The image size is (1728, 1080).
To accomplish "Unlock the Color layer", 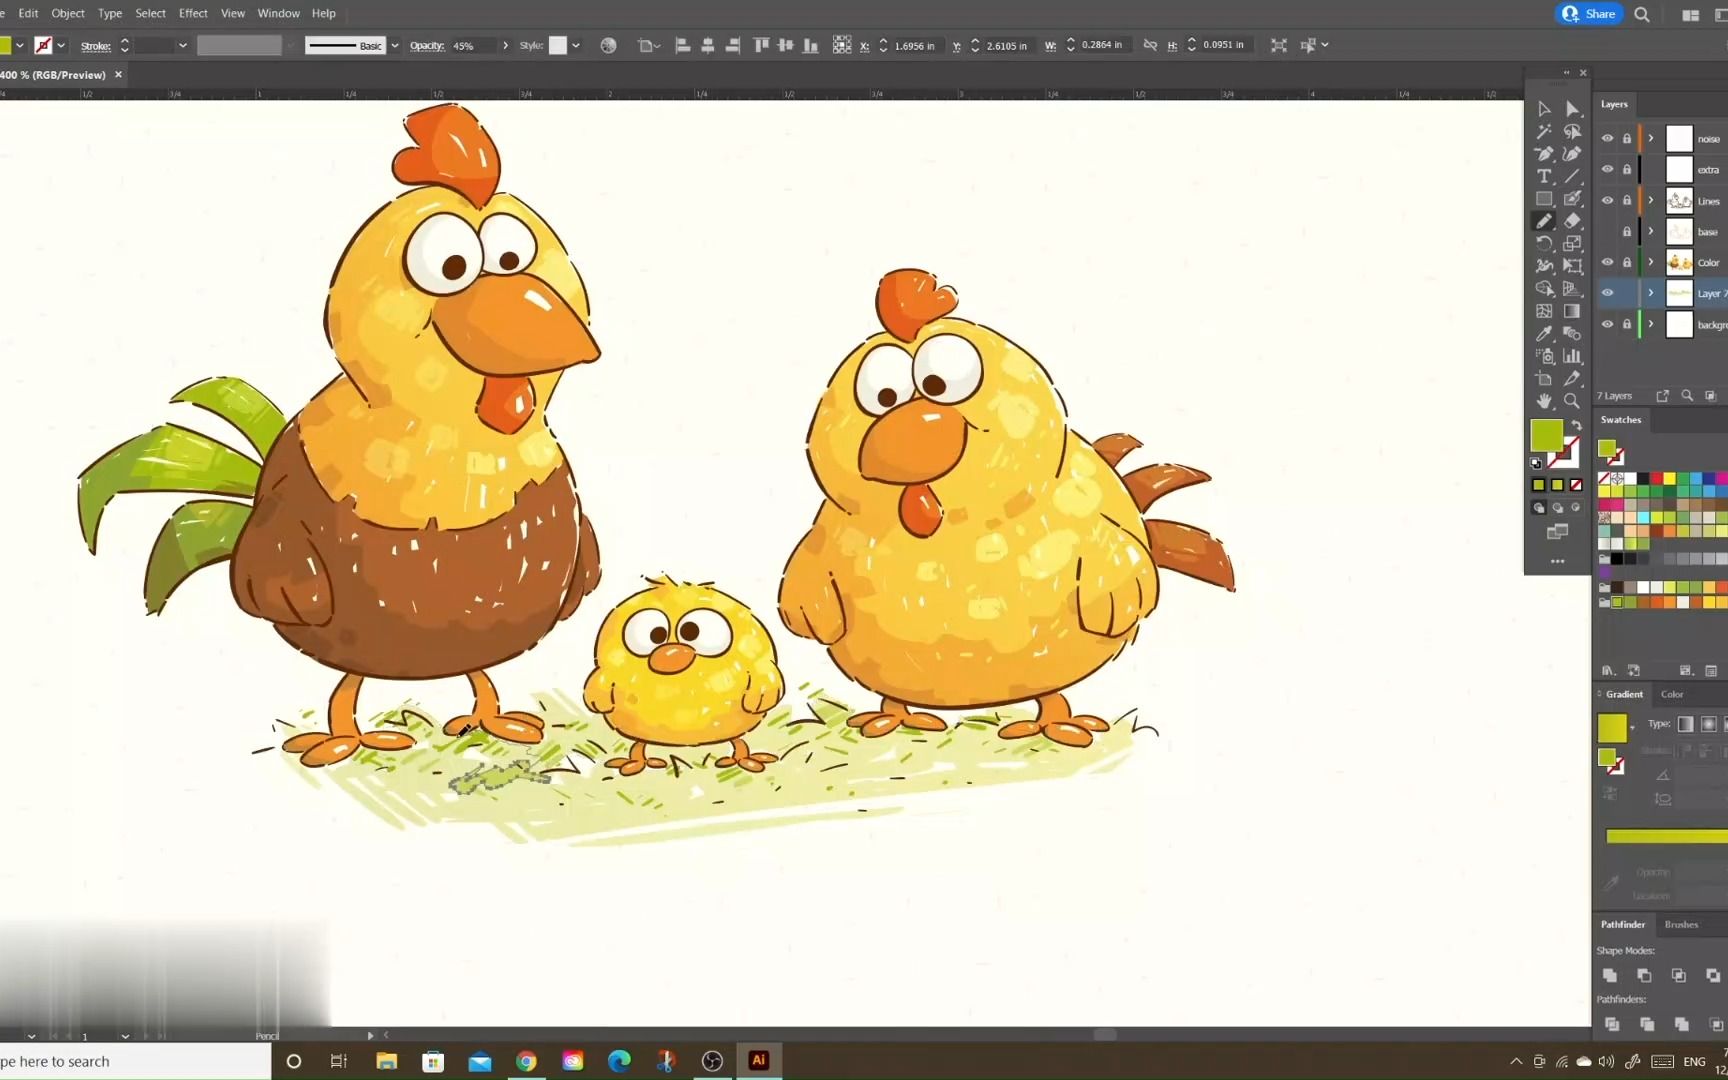I will click(x=1628, y=262).
